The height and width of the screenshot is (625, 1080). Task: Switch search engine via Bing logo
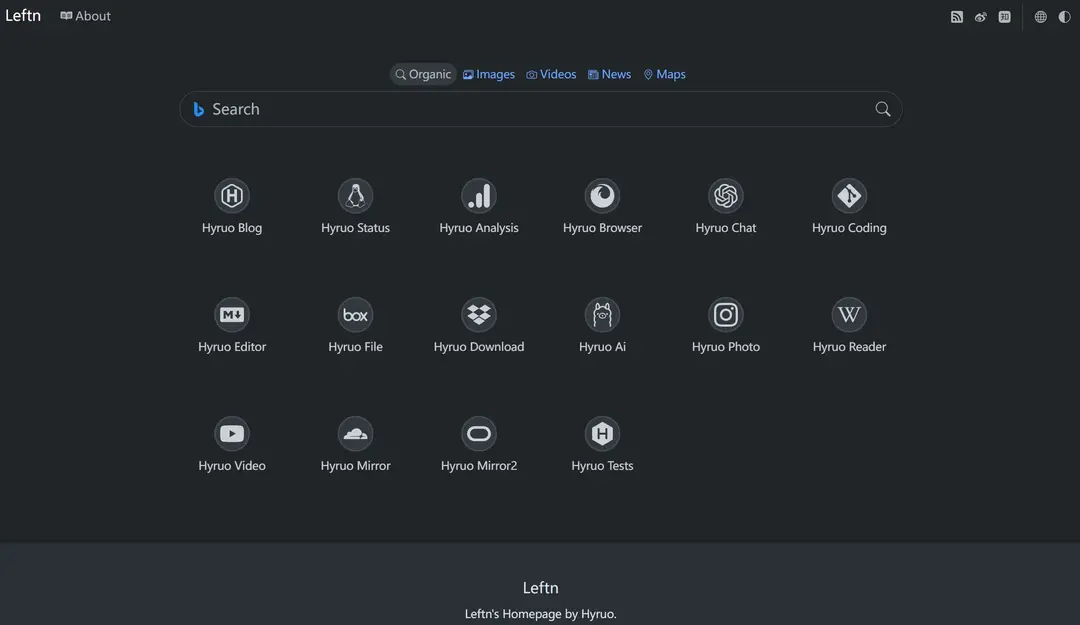pyautogui.click(x=199, y=110)
